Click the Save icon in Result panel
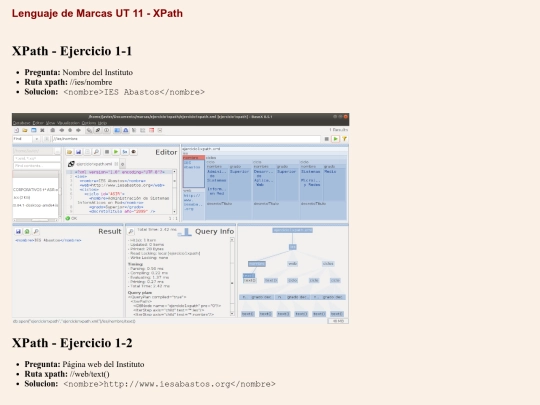 pyautogui.click(x=18, y=232)
